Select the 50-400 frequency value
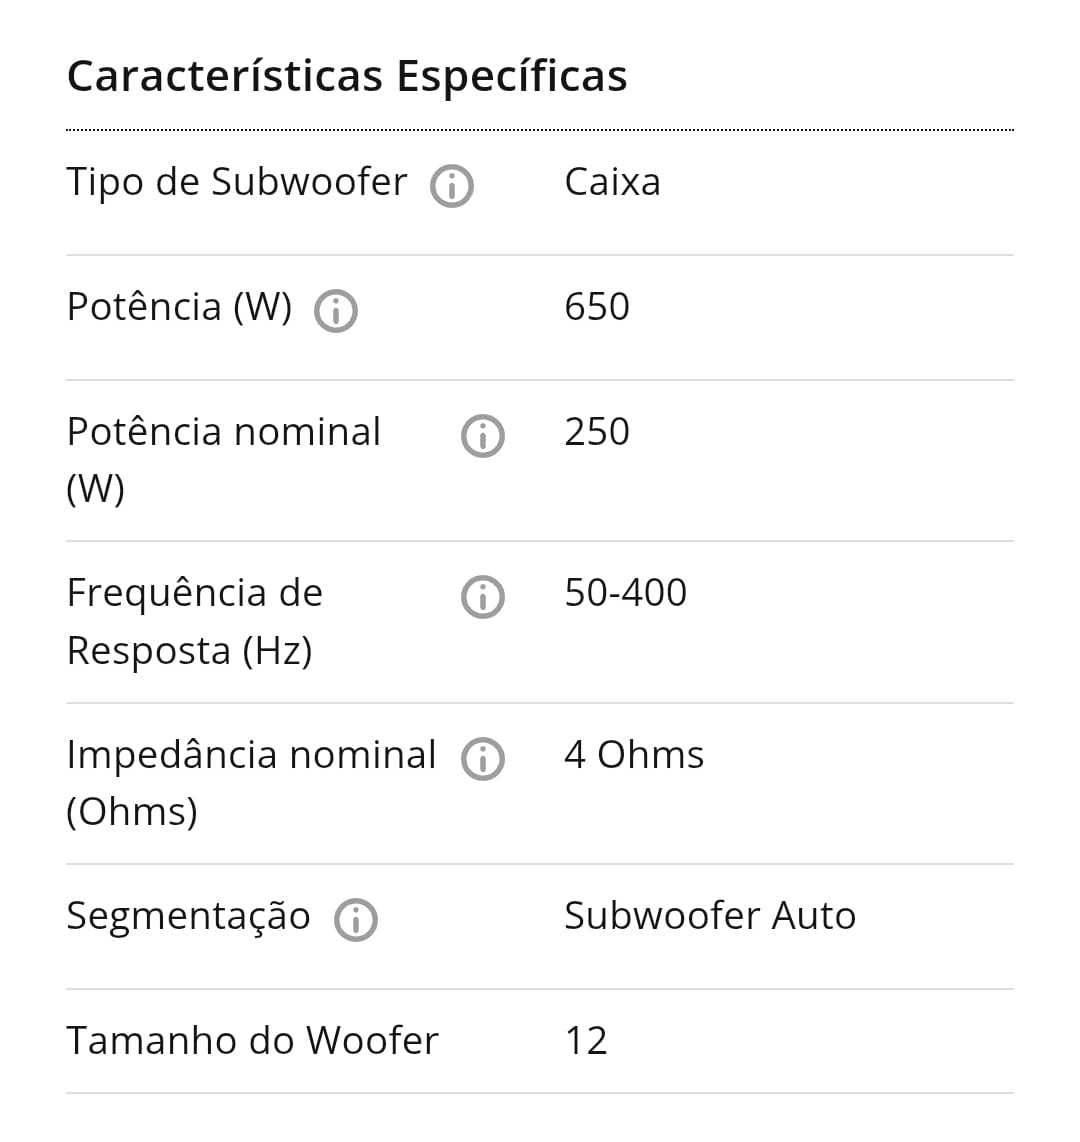1080x1142 pixels. point(626,593)
